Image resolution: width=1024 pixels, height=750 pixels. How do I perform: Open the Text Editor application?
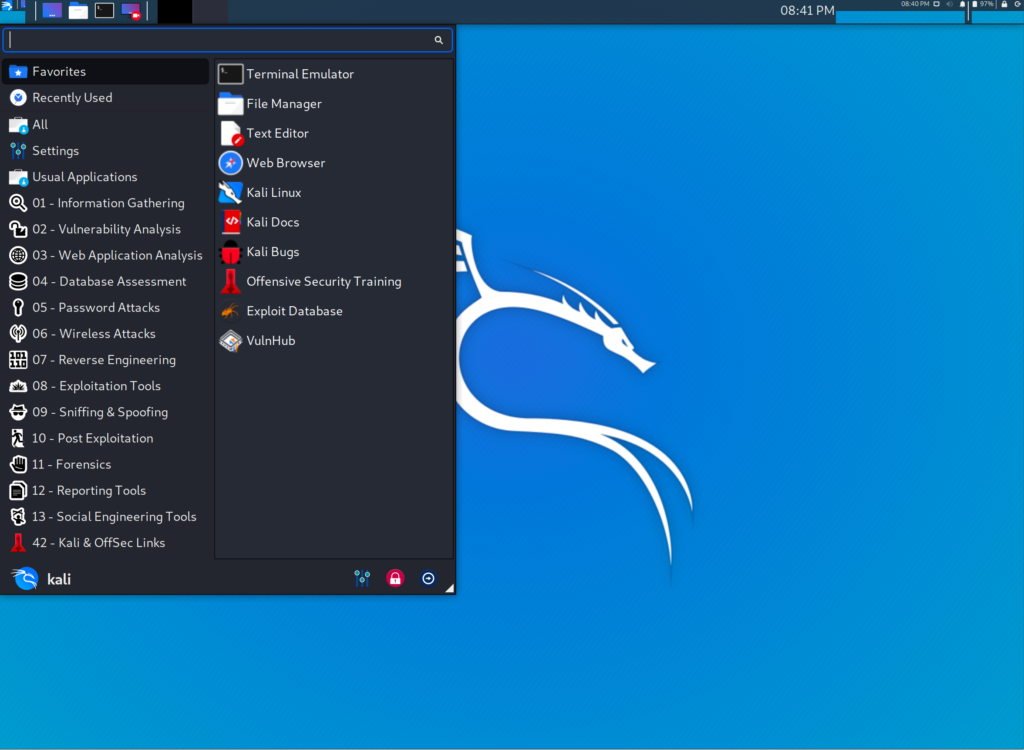coord(334,133)
